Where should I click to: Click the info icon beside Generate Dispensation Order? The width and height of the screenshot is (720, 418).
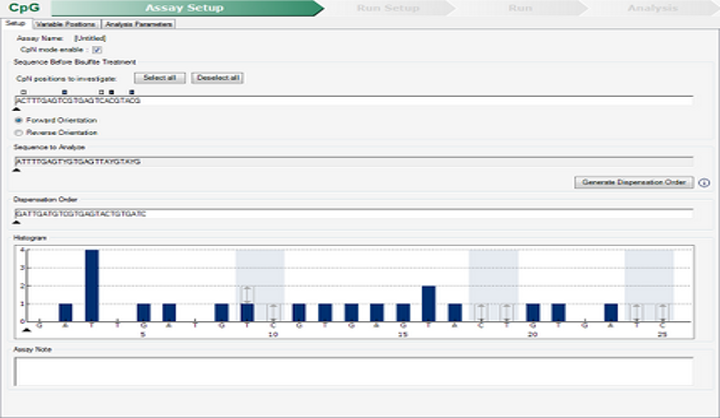tap(704, 183)
